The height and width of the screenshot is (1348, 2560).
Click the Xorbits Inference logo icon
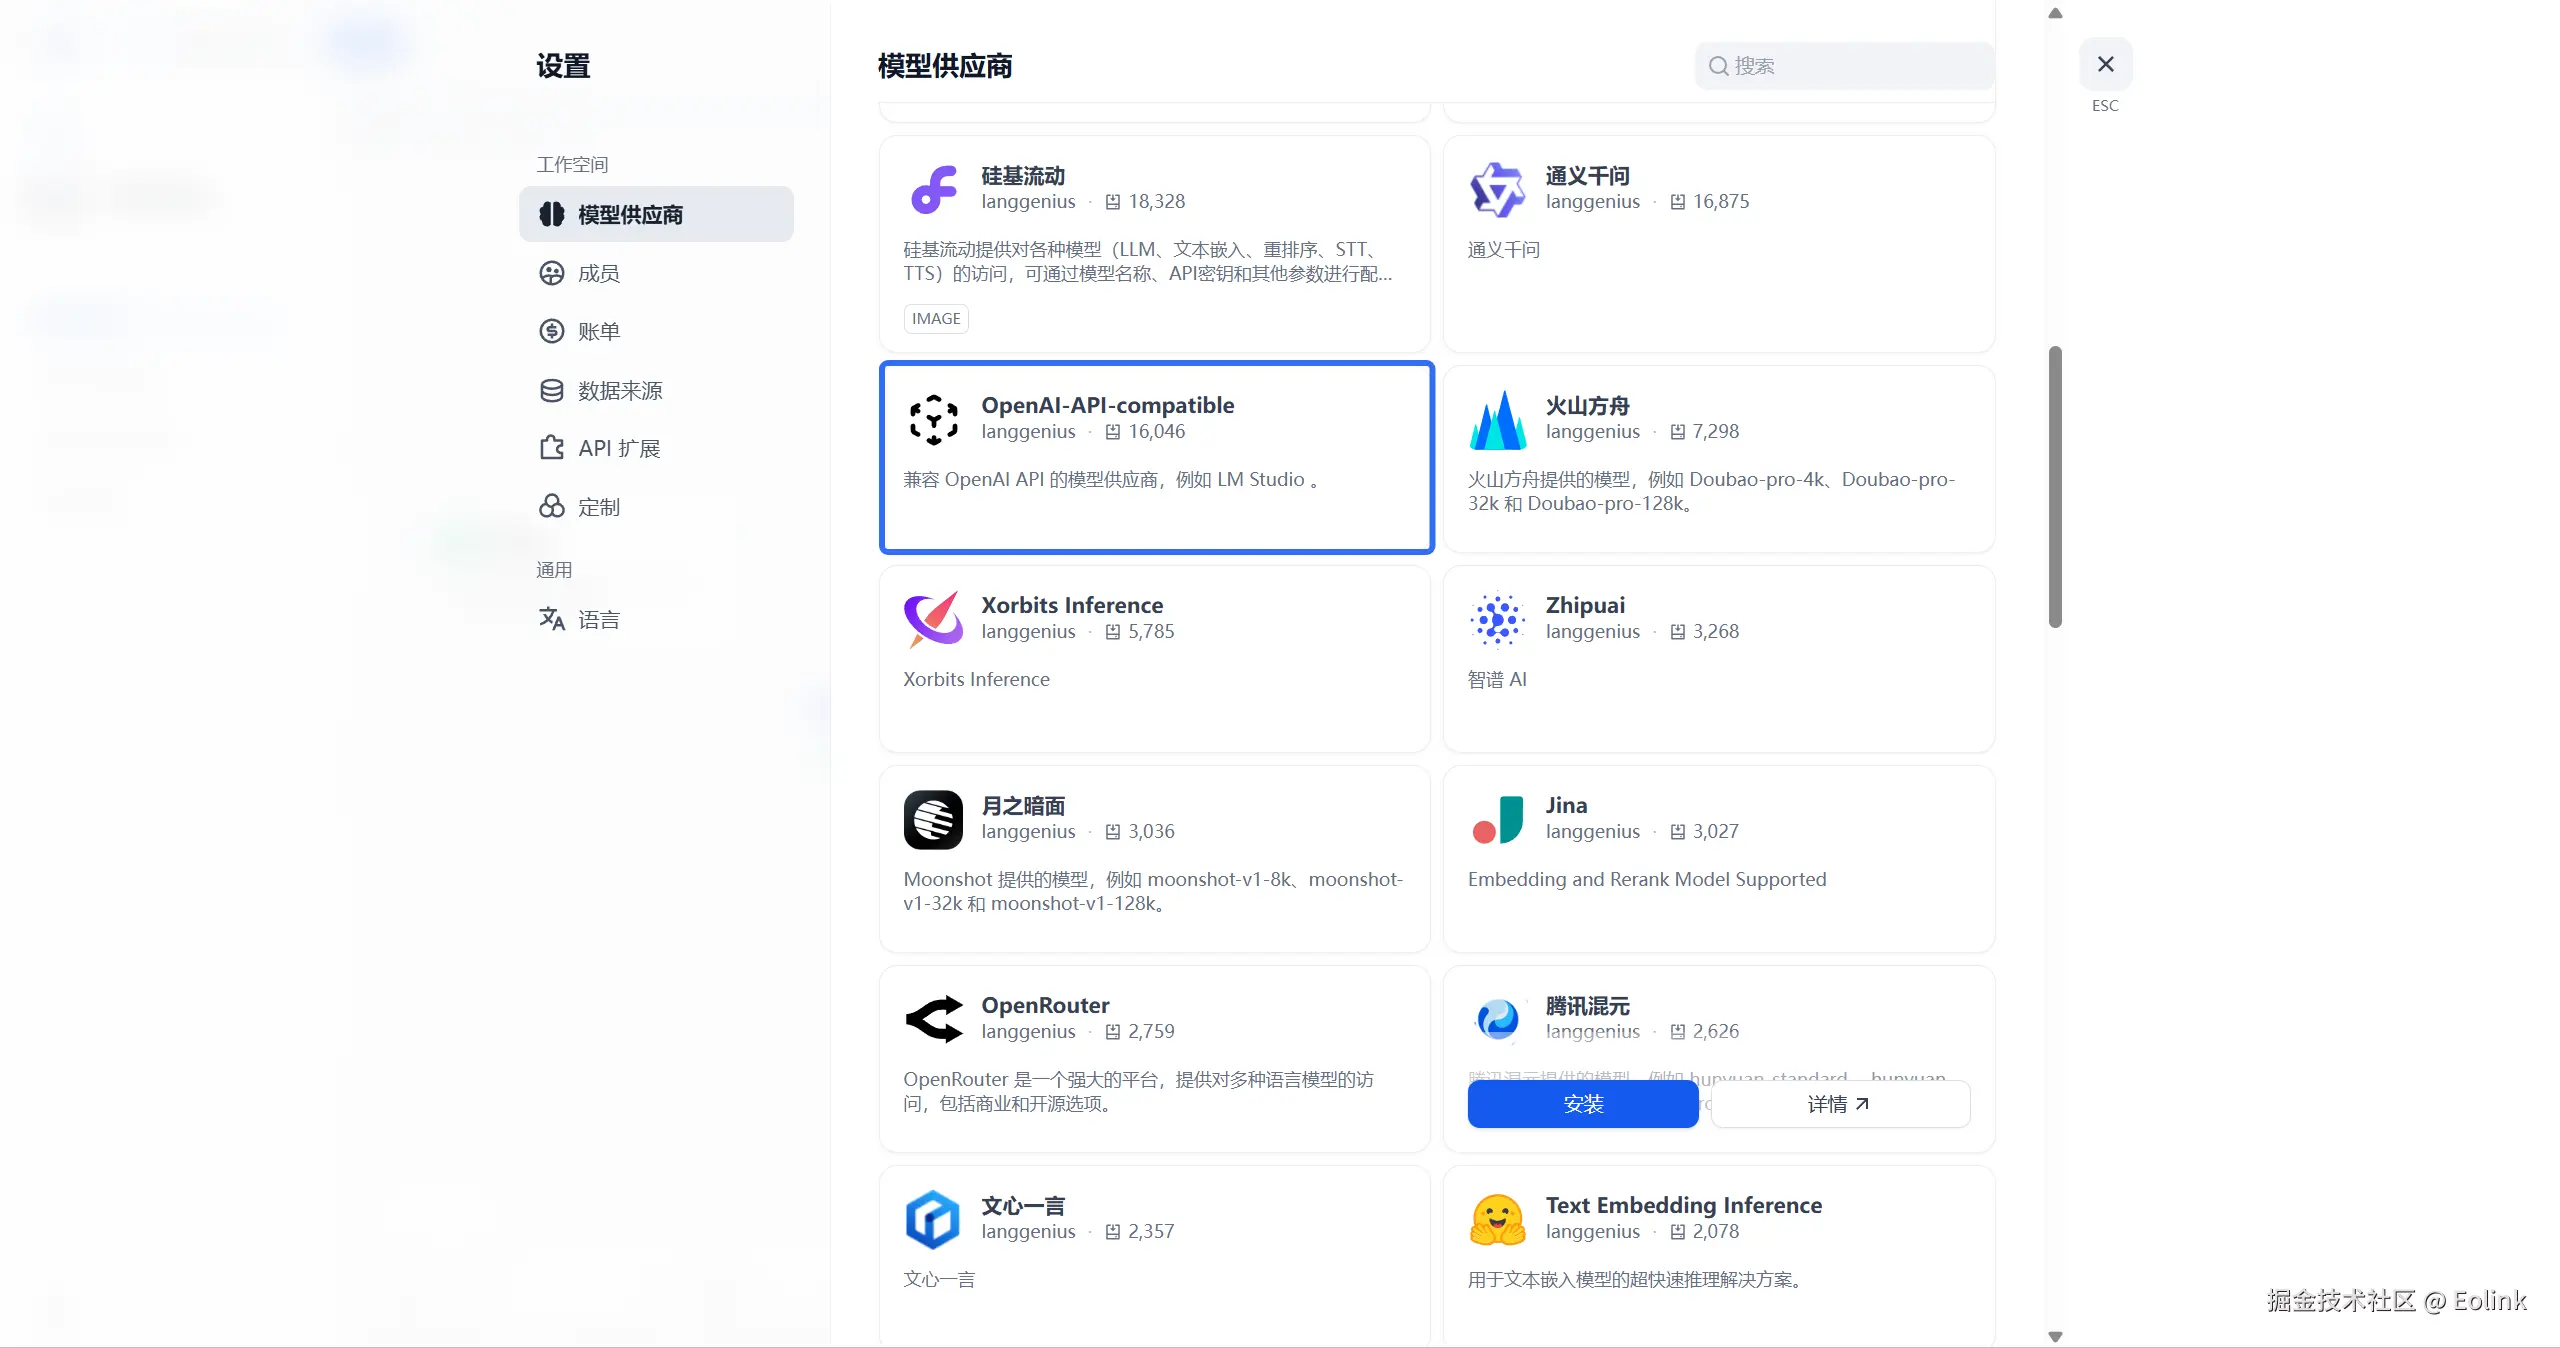[x=933, y=620]
